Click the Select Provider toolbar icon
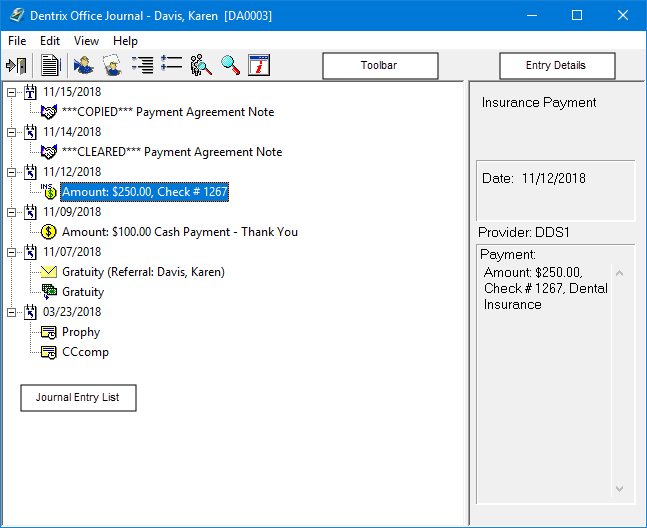Image resolution: width=647 pixels, height=528 pixels. click(112, 66)
